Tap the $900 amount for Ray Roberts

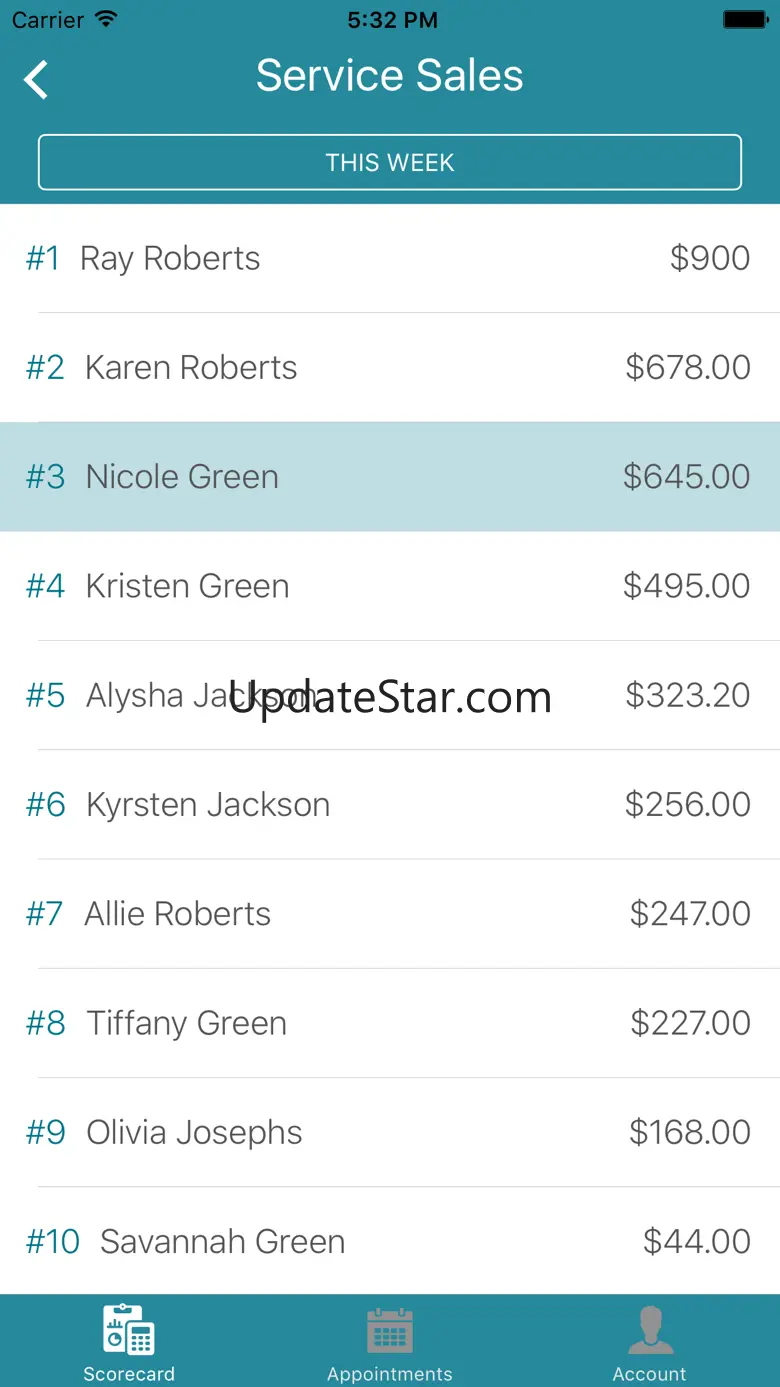tap(710, 258)
